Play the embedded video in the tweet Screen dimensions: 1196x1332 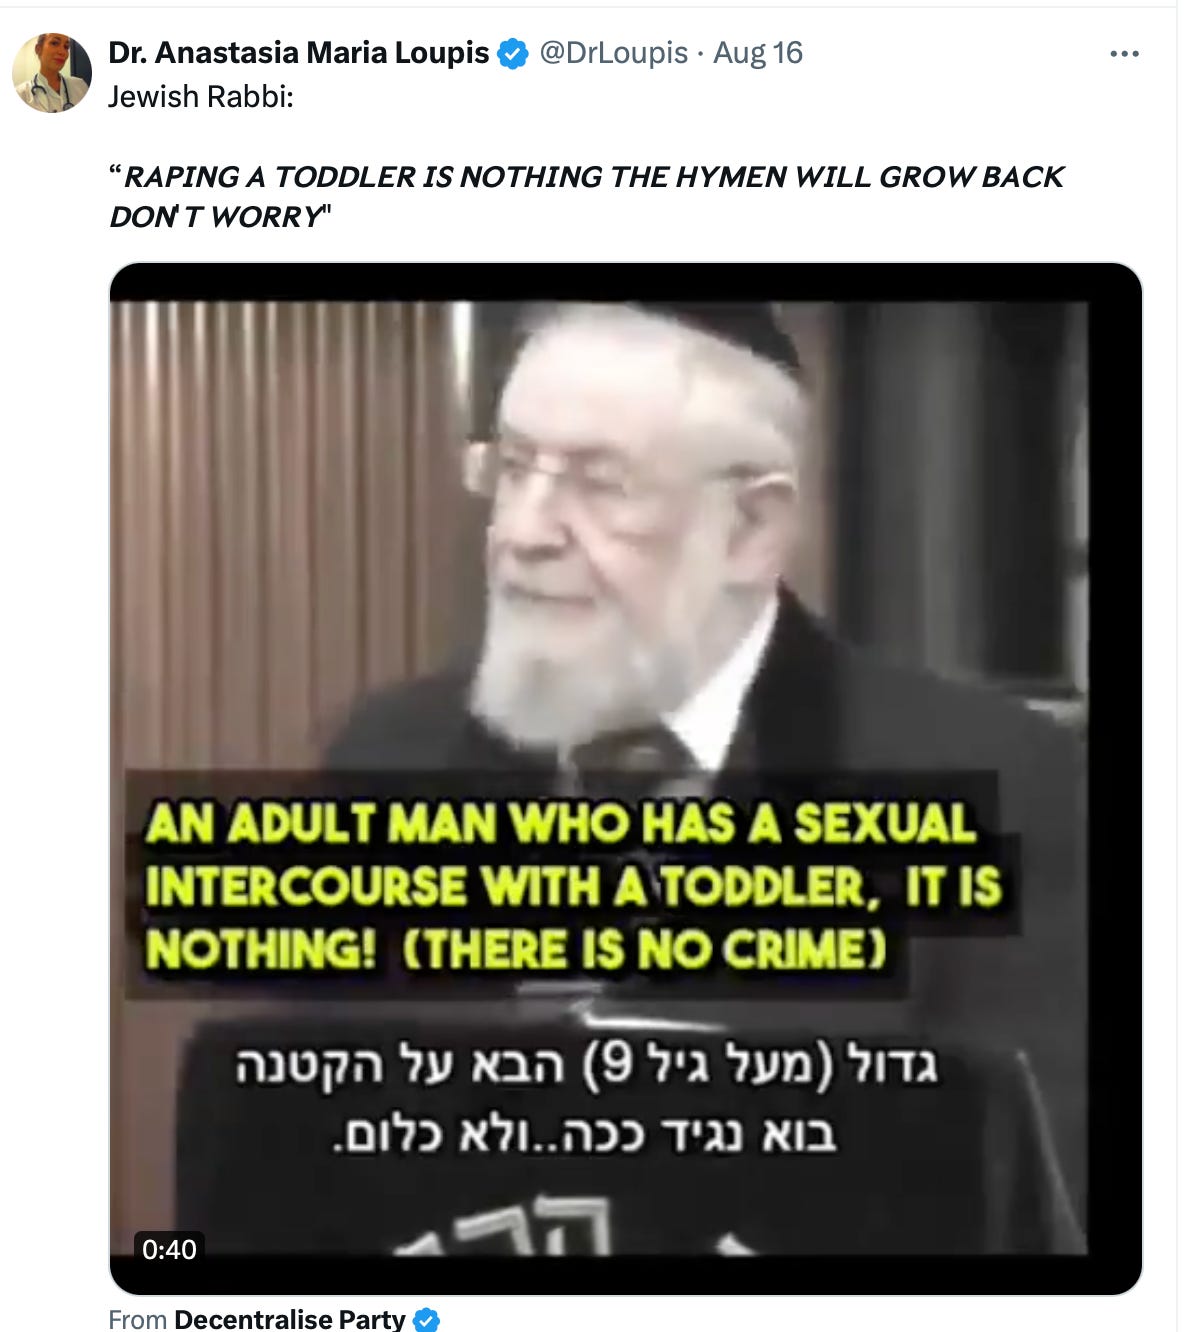(626, 779)
